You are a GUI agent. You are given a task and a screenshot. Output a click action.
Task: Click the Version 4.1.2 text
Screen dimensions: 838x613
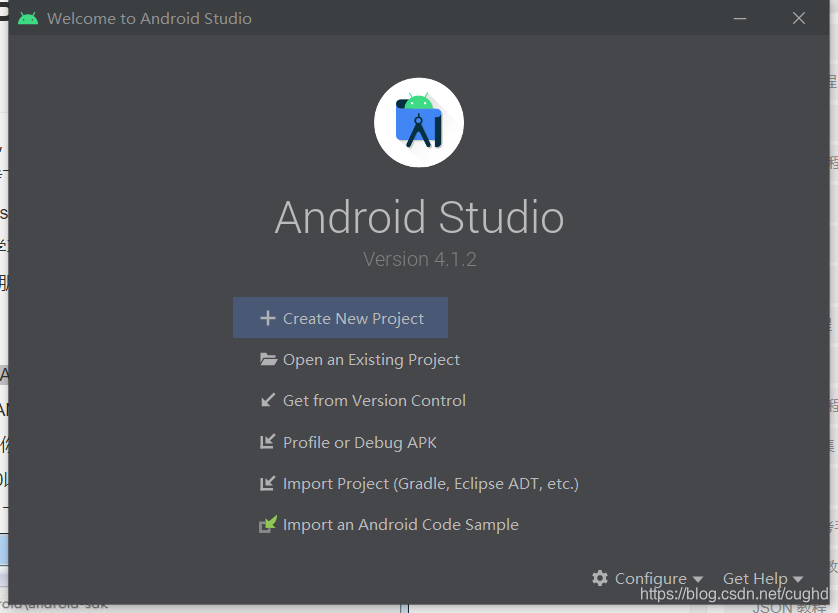click(420, 259)
